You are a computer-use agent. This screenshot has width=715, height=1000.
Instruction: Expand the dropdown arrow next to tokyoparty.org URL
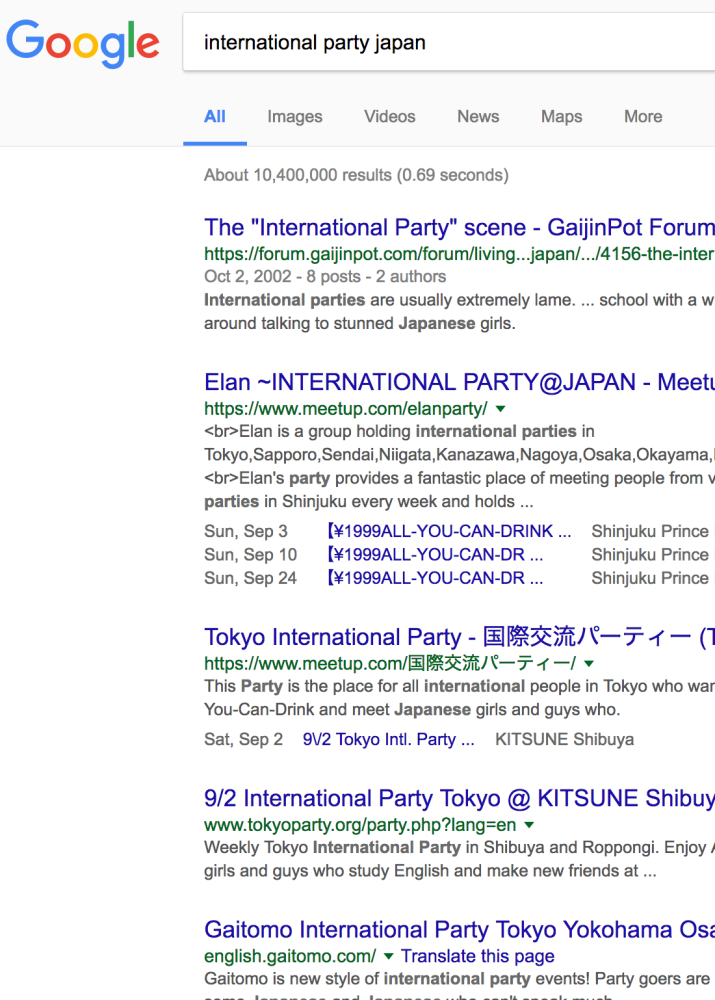click(x=529, y=825)
